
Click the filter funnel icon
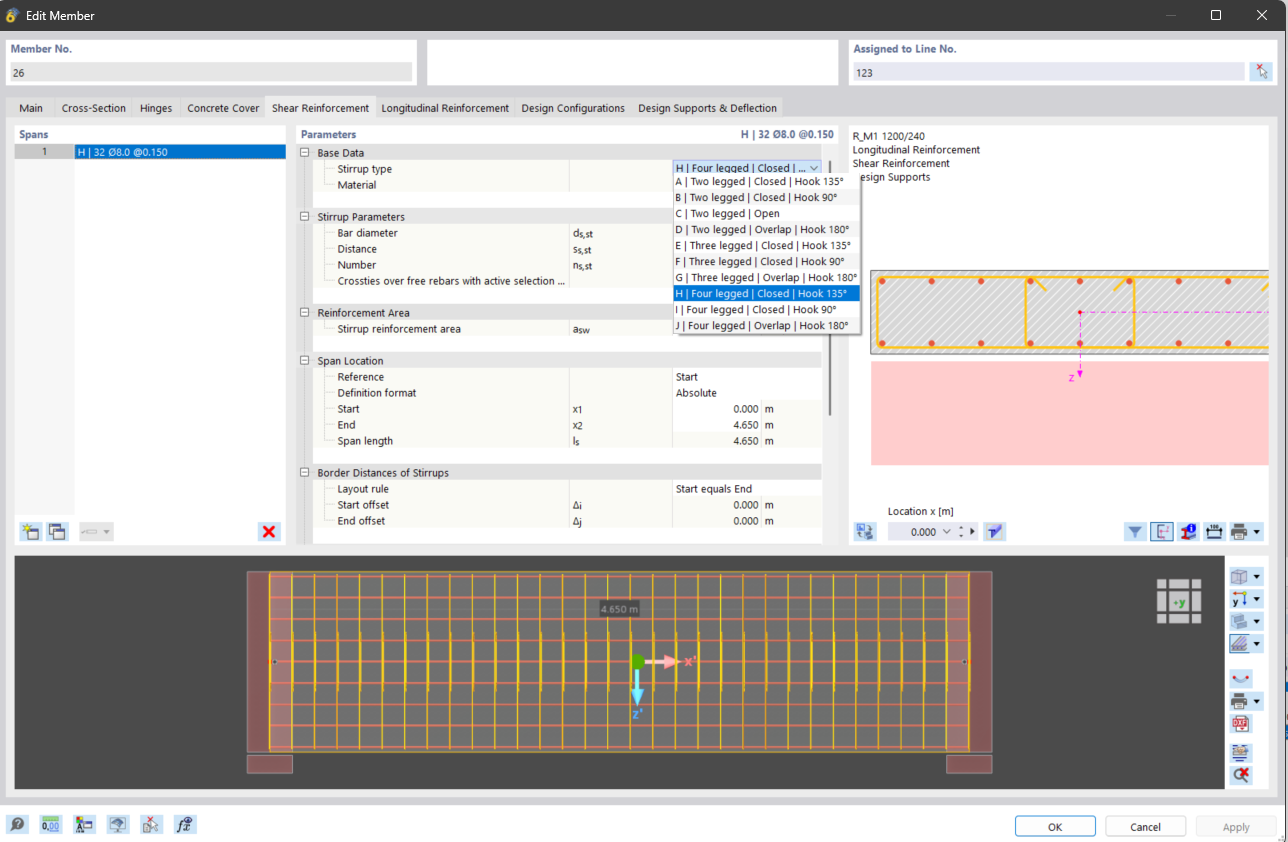click(x=1134, y=532)
